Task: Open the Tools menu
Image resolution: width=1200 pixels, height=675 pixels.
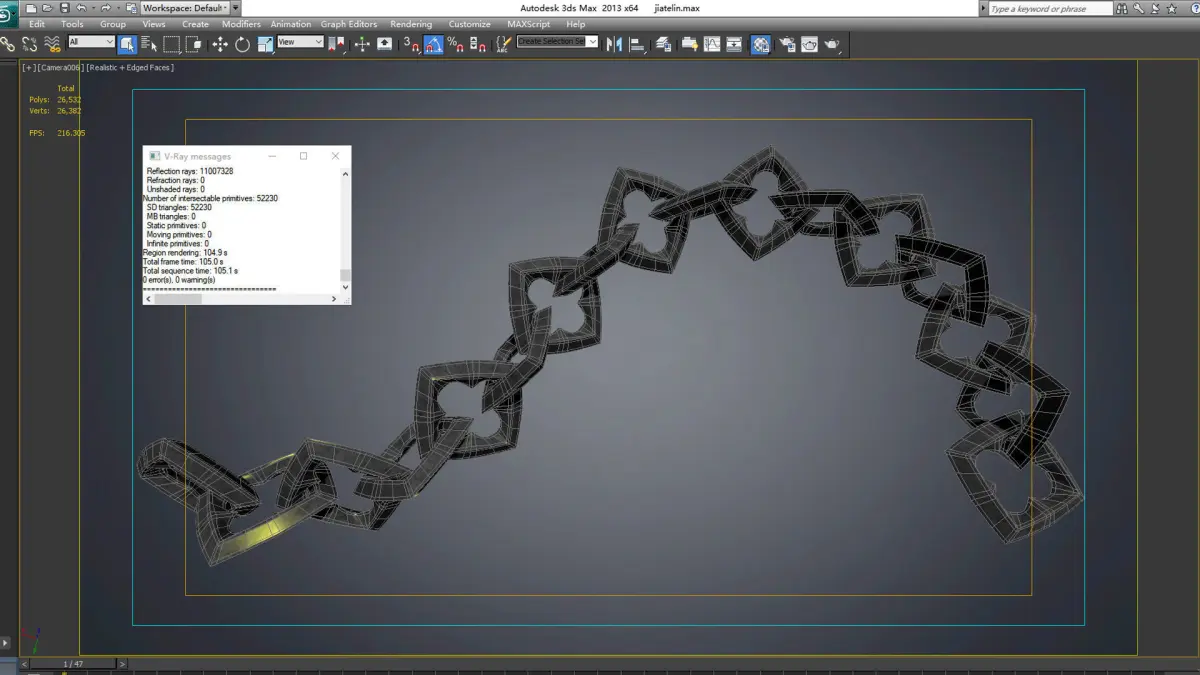Action: (x=72, y=24)
